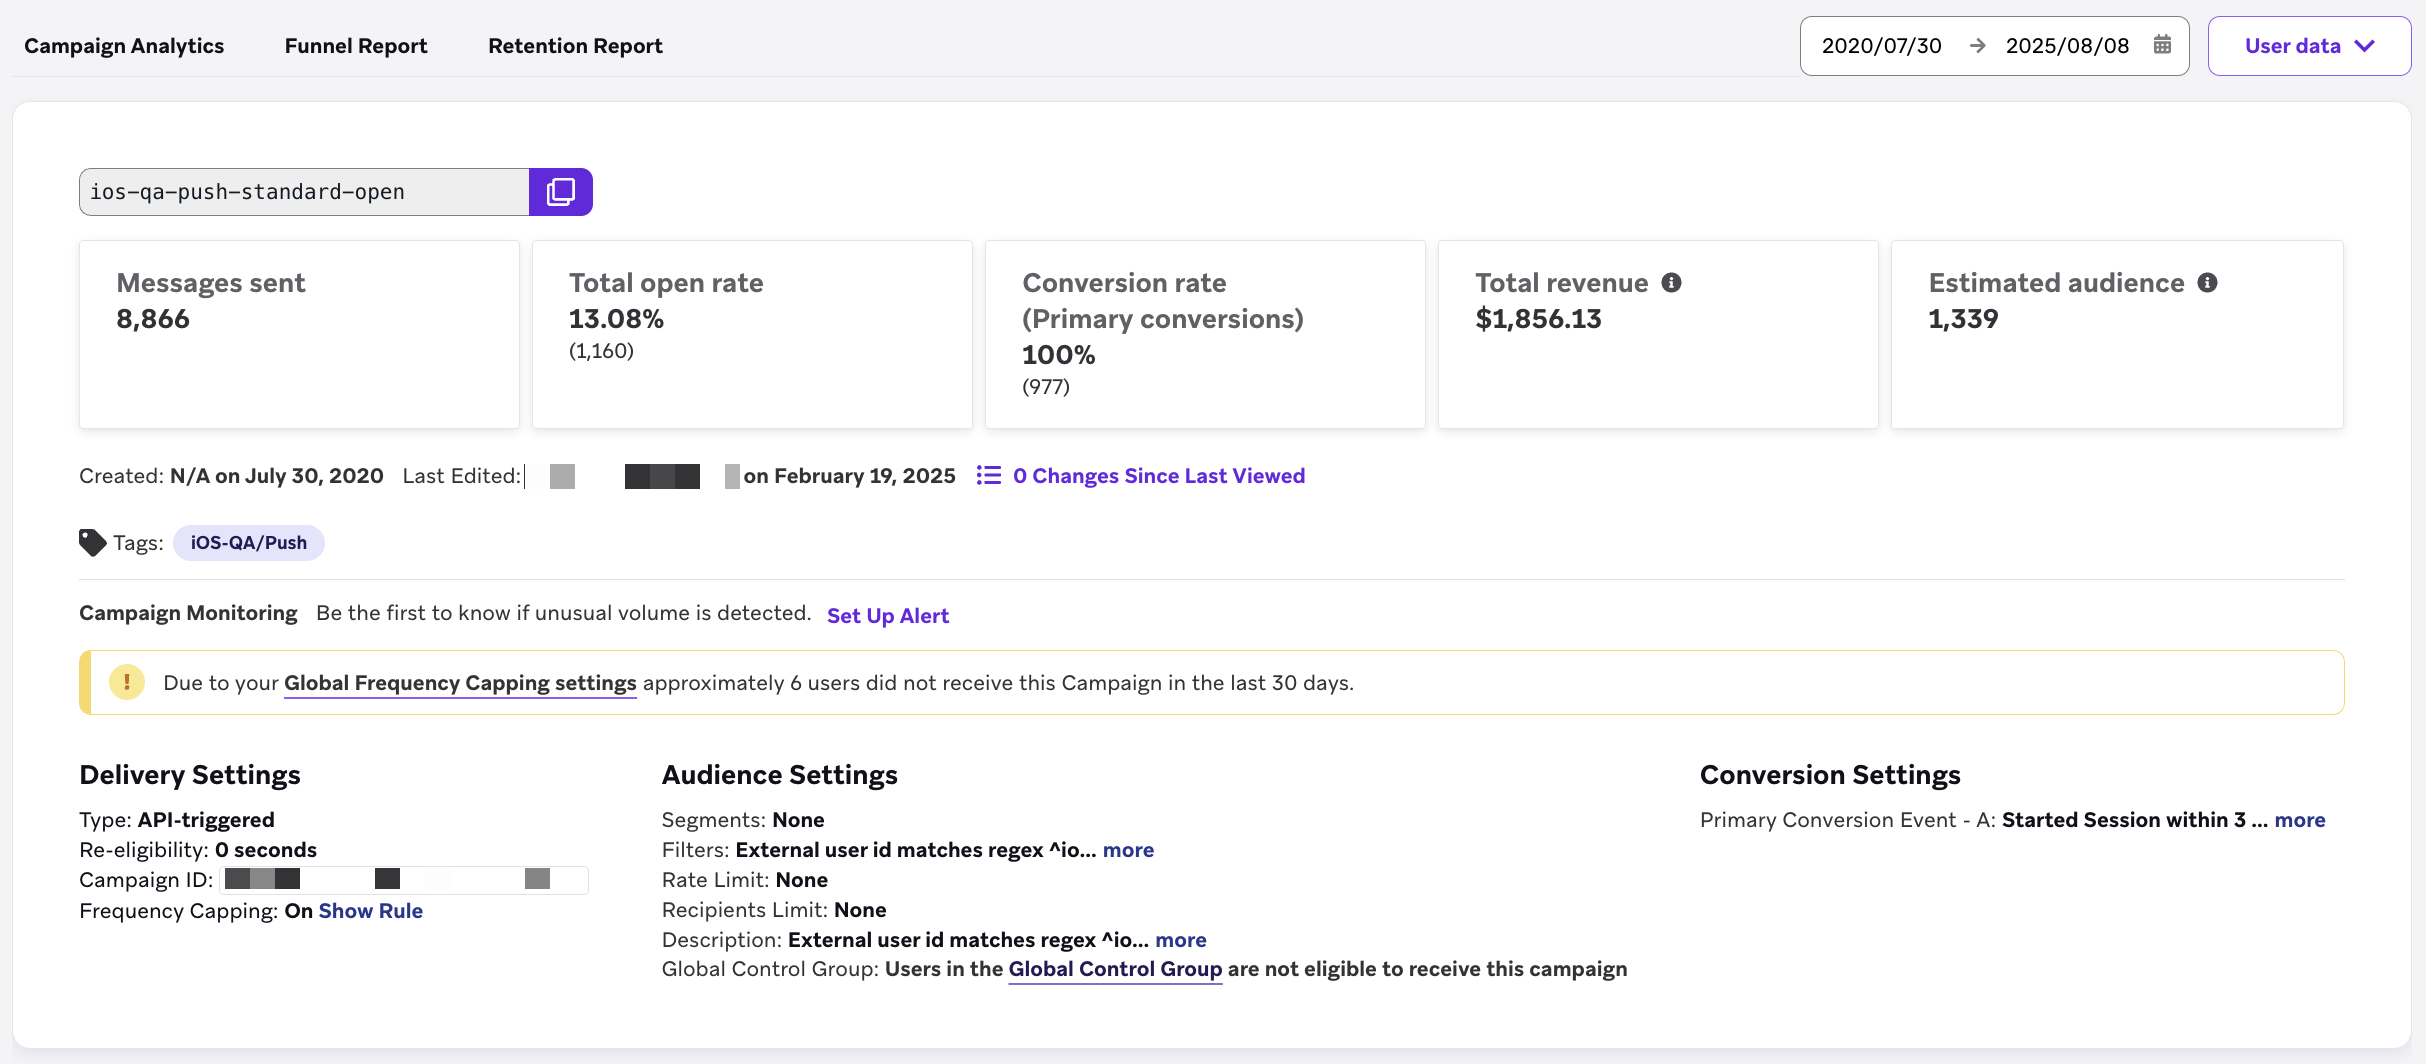Expand Description with the more link

pos(1180,940)
